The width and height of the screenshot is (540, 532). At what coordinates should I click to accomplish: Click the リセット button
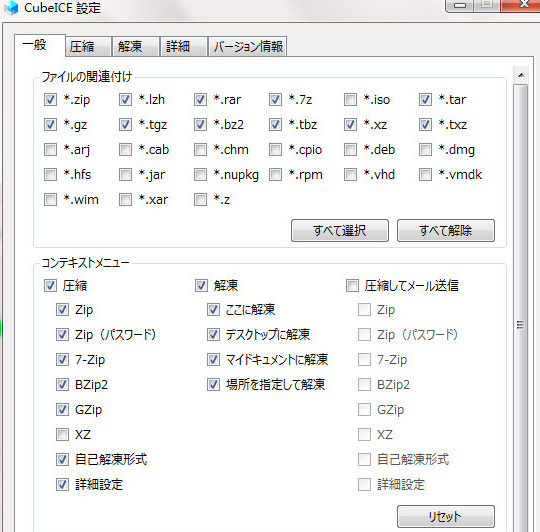pyautogui.click(x=446, y=516)
